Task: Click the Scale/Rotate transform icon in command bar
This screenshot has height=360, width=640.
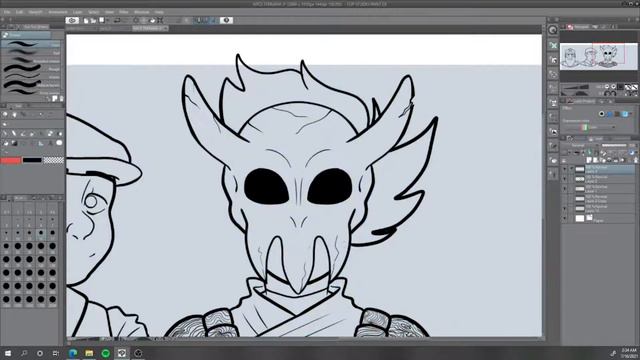Action: (160, 20)
